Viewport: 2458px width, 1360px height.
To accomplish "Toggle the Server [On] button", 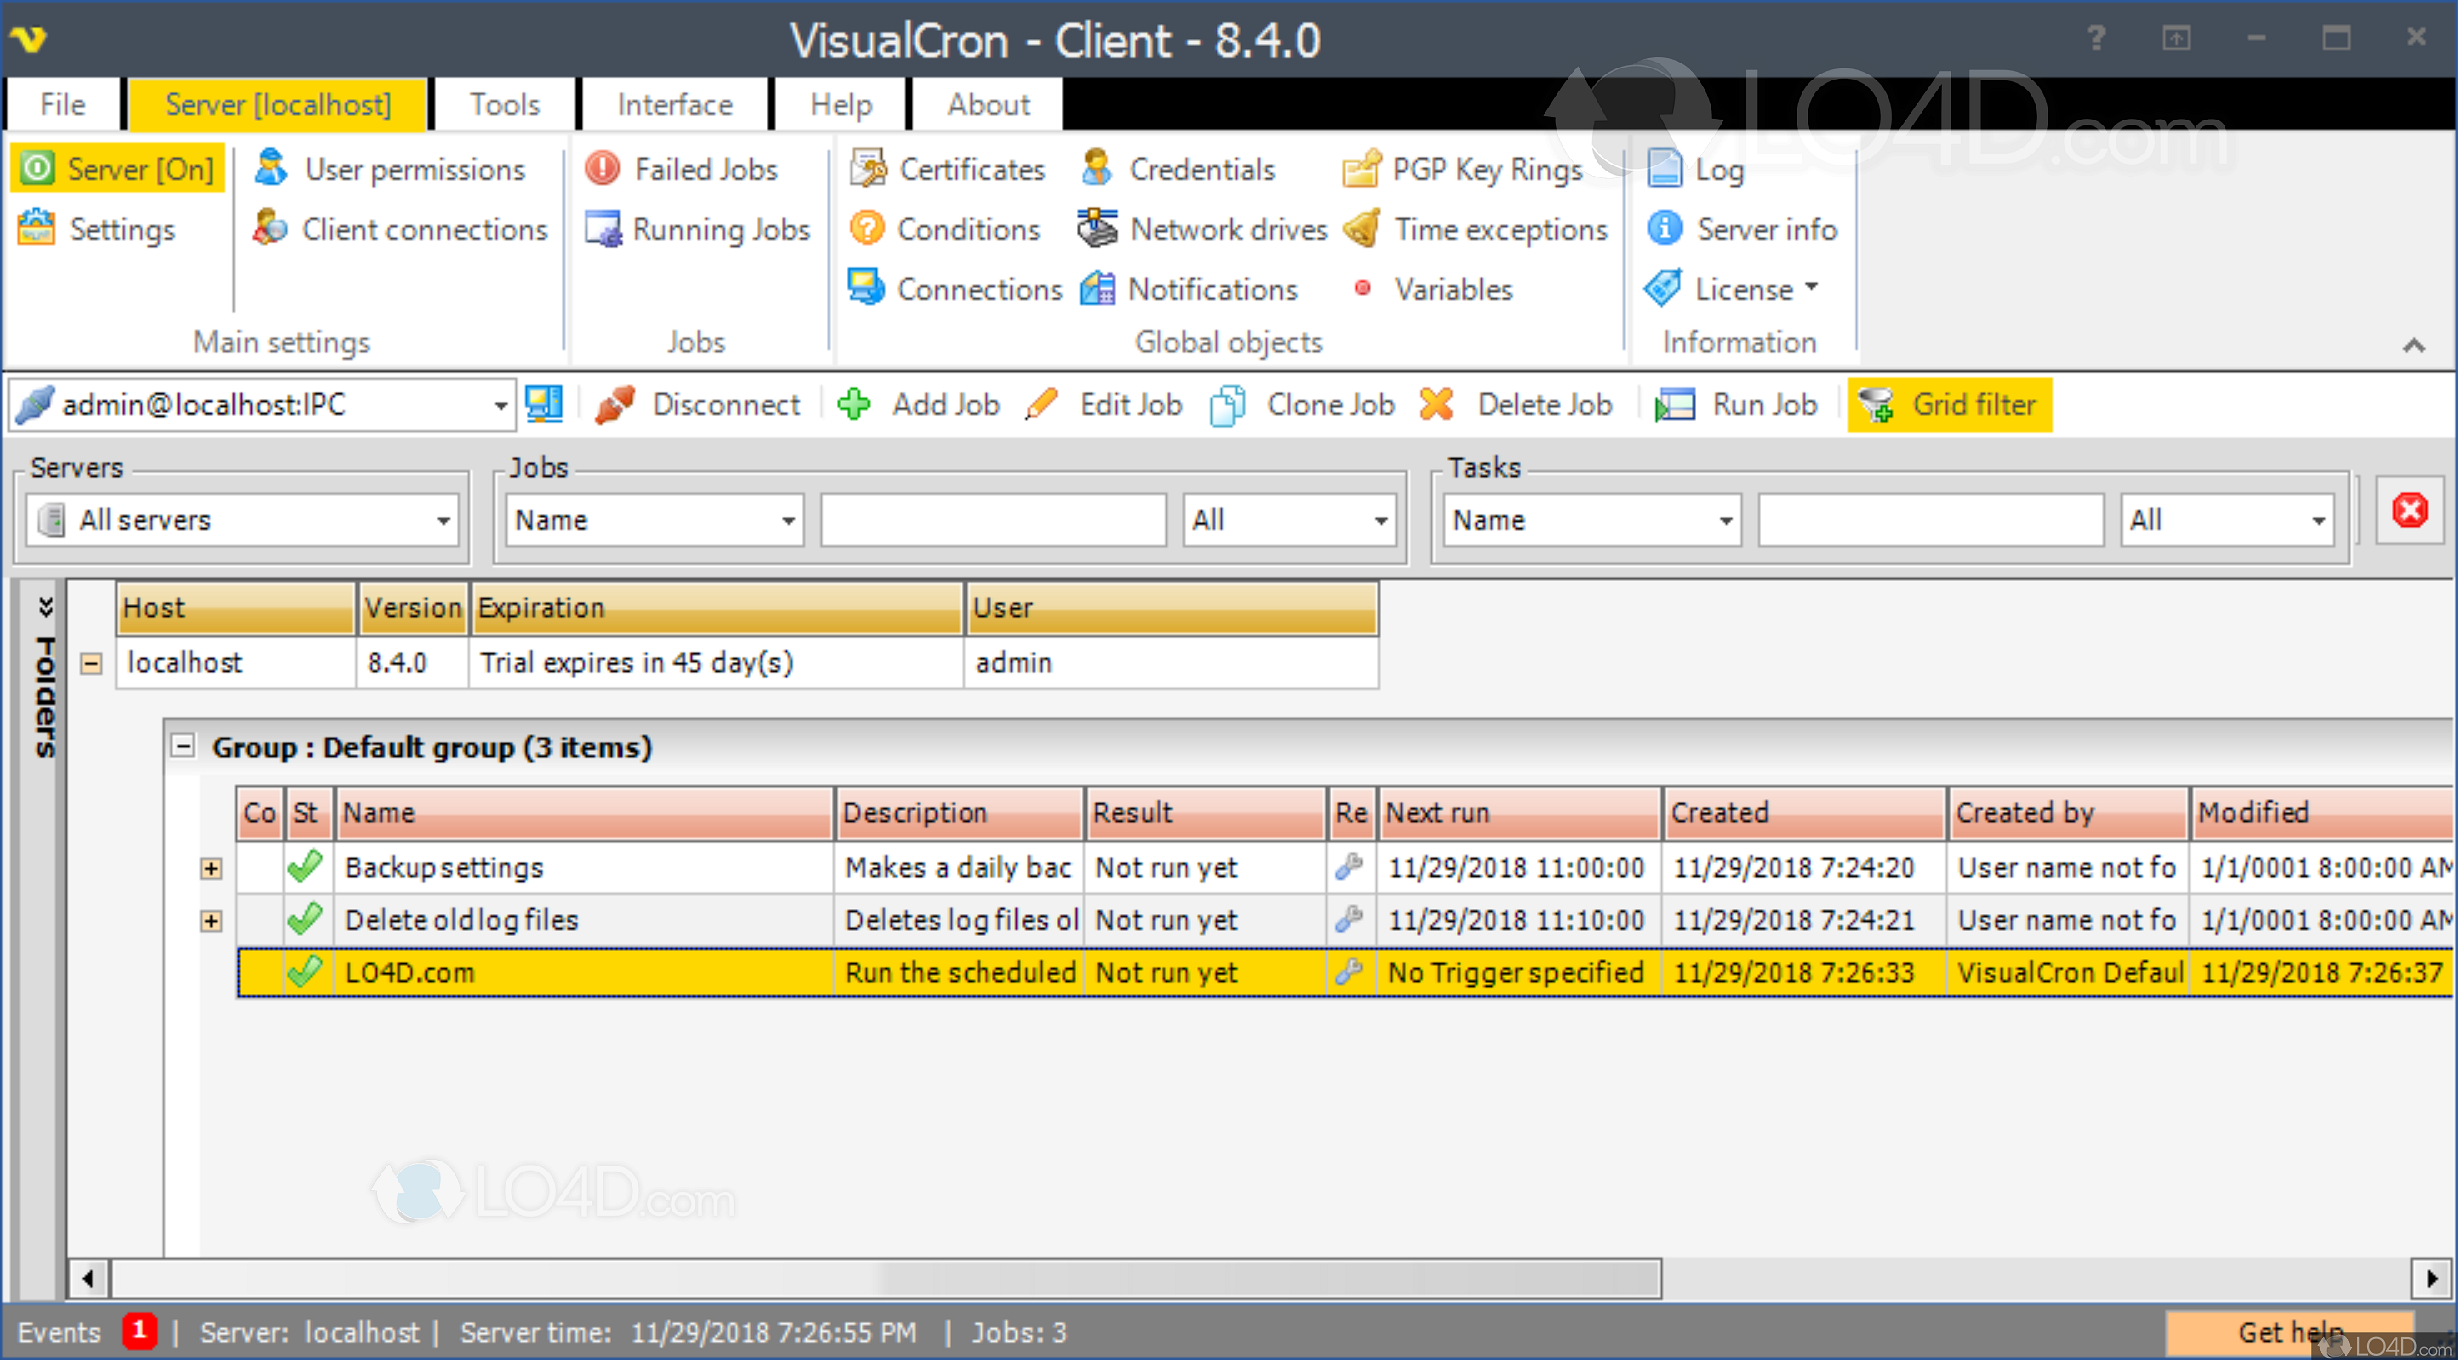I will tap(118, 169).
